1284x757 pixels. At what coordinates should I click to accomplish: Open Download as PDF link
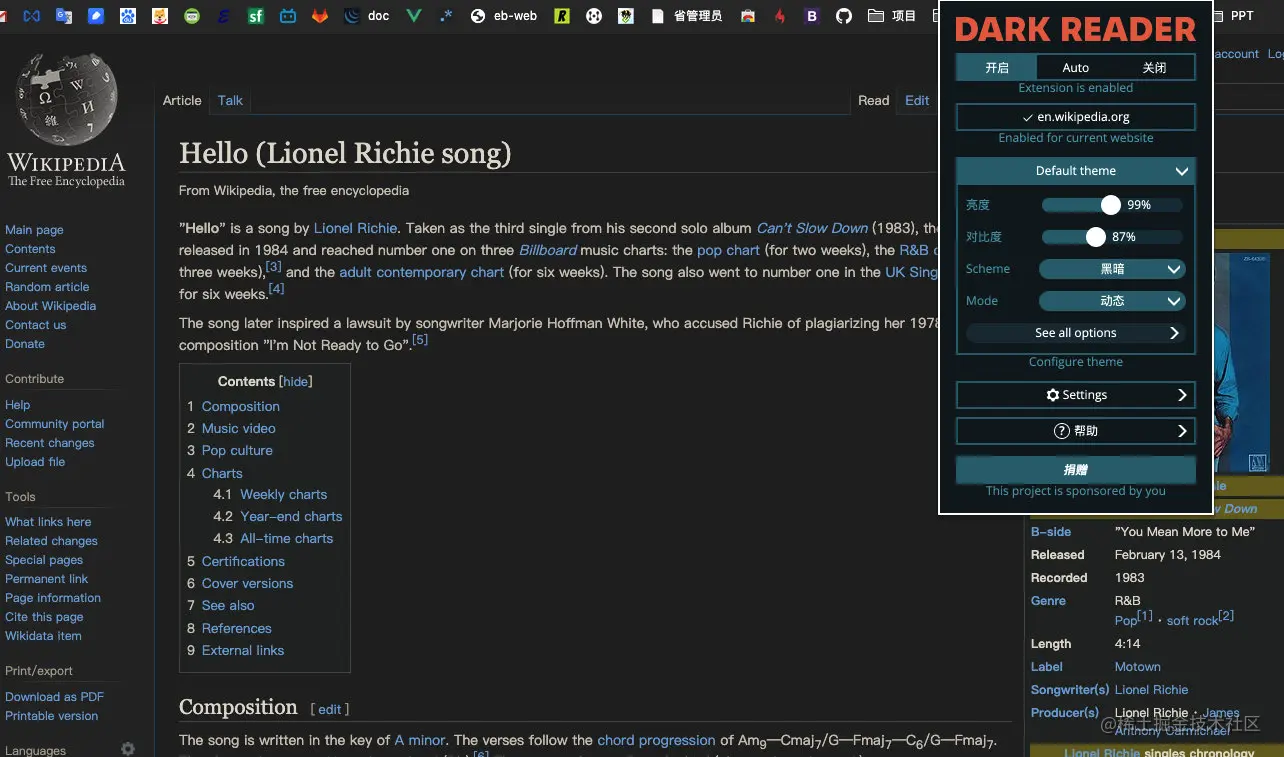[54, 697]
